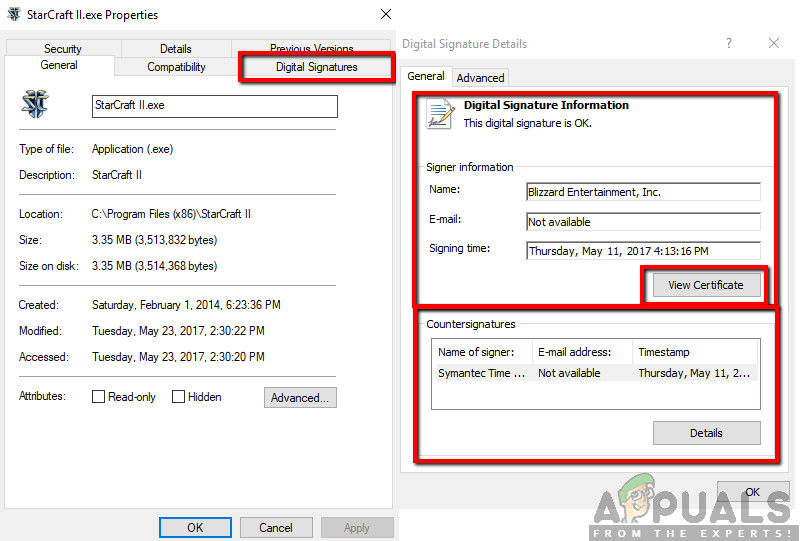This screenshot has height=541, width=803.
Task: Click the E-mail address column header
Action: pos(582,352)
